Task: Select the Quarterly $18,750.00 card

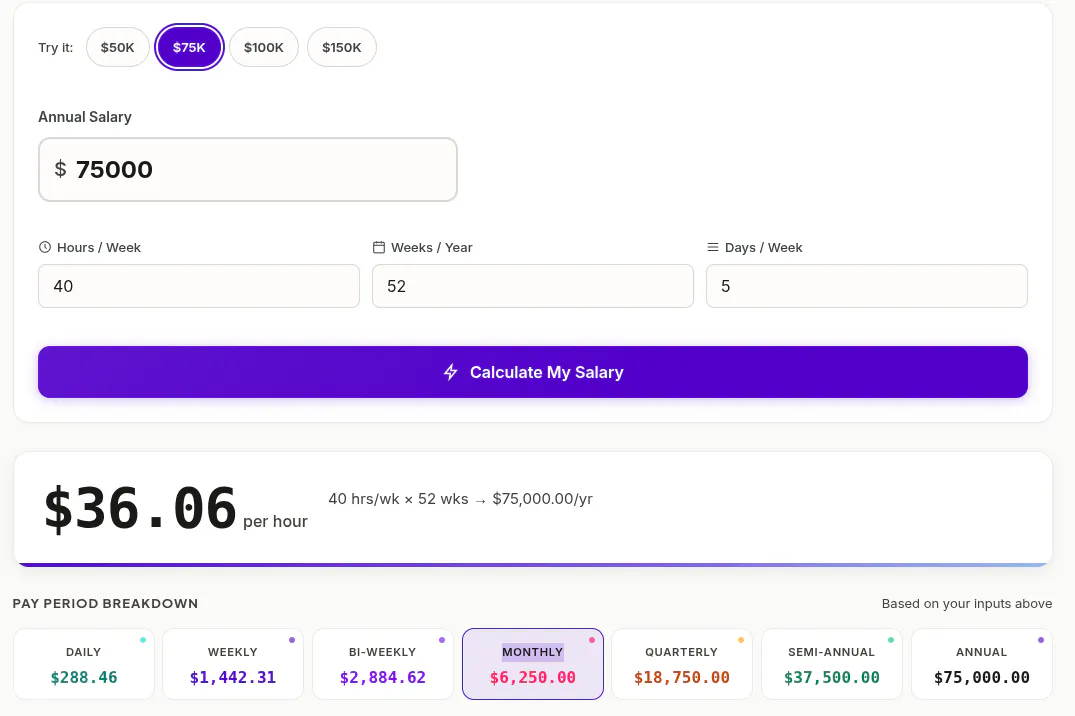Action: coord(681,664)
